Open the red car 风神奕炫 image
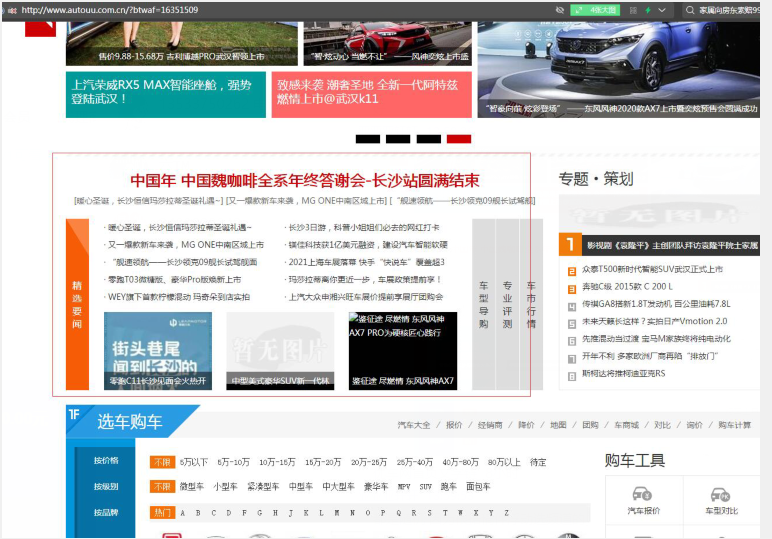772x539 pixels. coord(387,43)
